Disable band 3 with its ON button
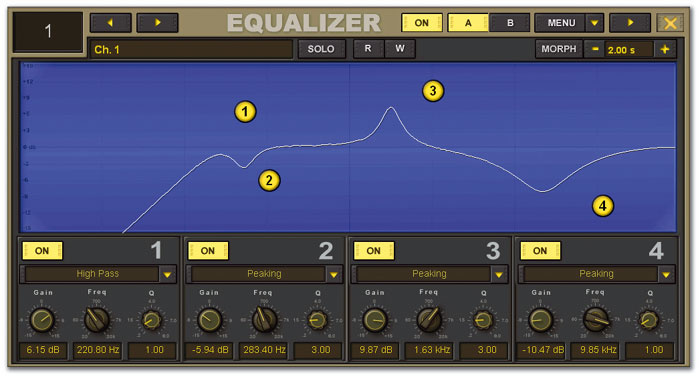 click(374, 251)
